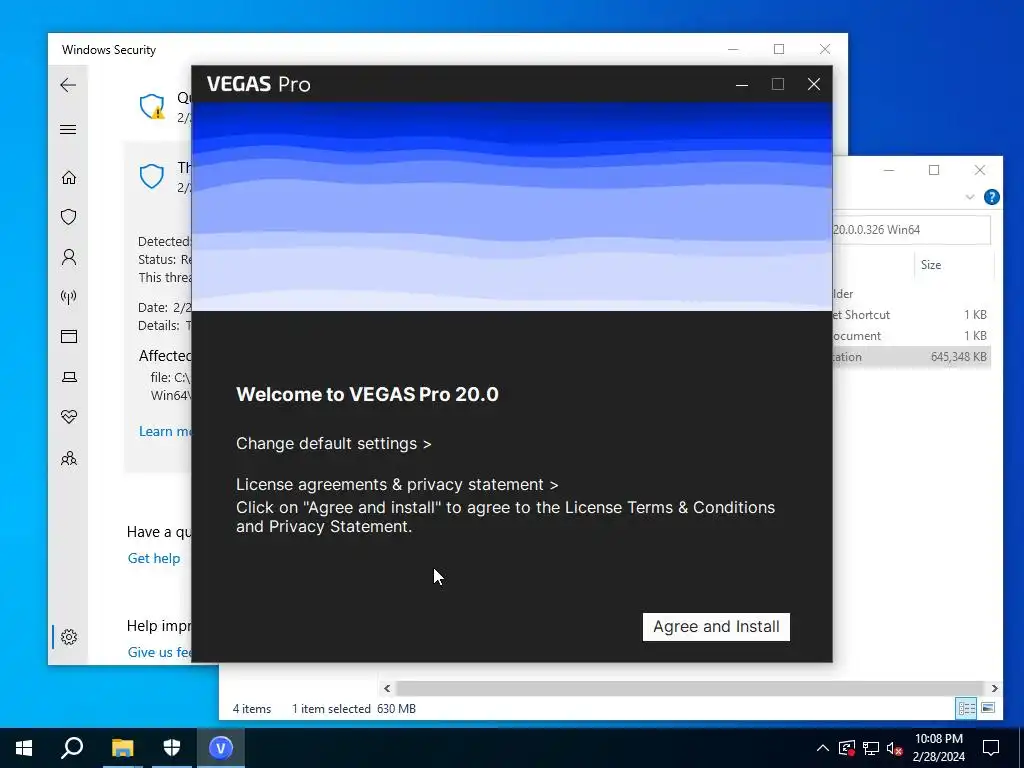This screenshot has height=768, width=1024.
Task: Open File Explorer help question icon
Action: click(x=991, y=197)
